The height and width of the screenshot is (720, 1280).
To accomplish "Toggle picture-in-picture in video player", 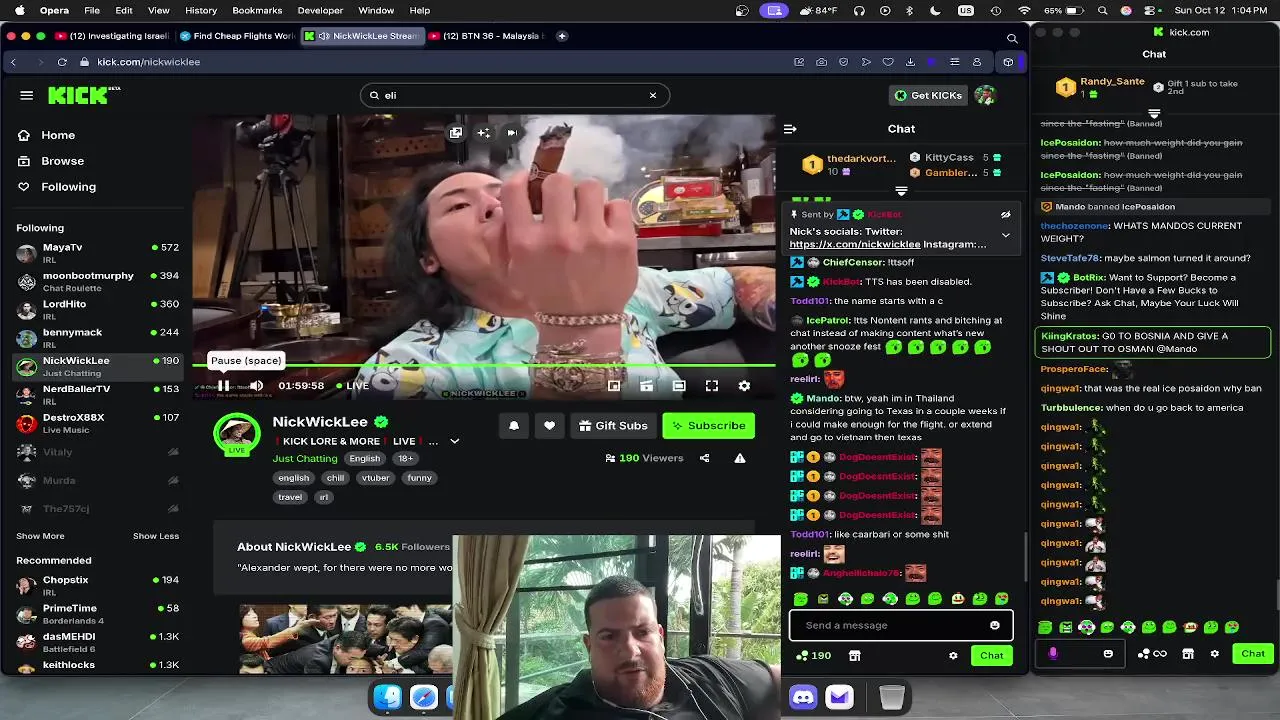I will (x=614, y=385).
